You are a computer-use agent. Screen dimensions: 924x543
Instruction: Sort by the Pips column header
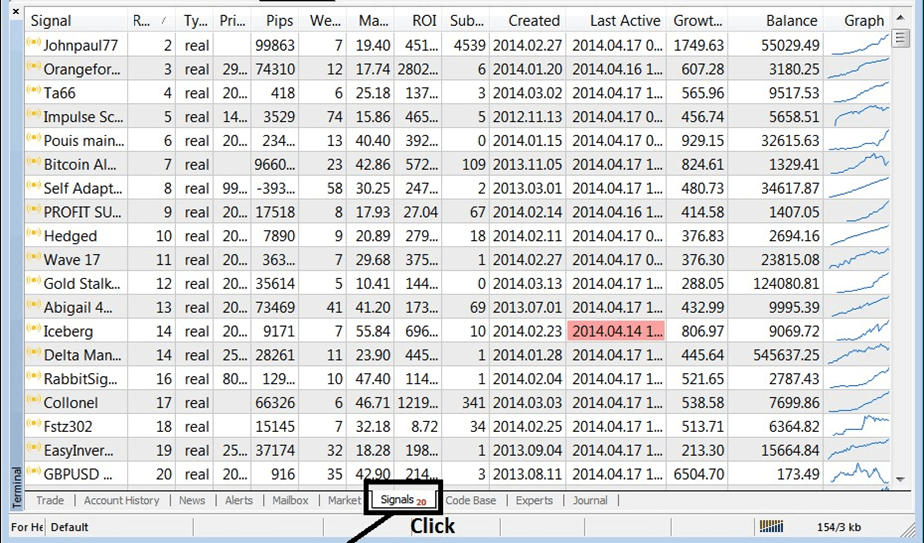pyautogui.click(x=275, y=21)
